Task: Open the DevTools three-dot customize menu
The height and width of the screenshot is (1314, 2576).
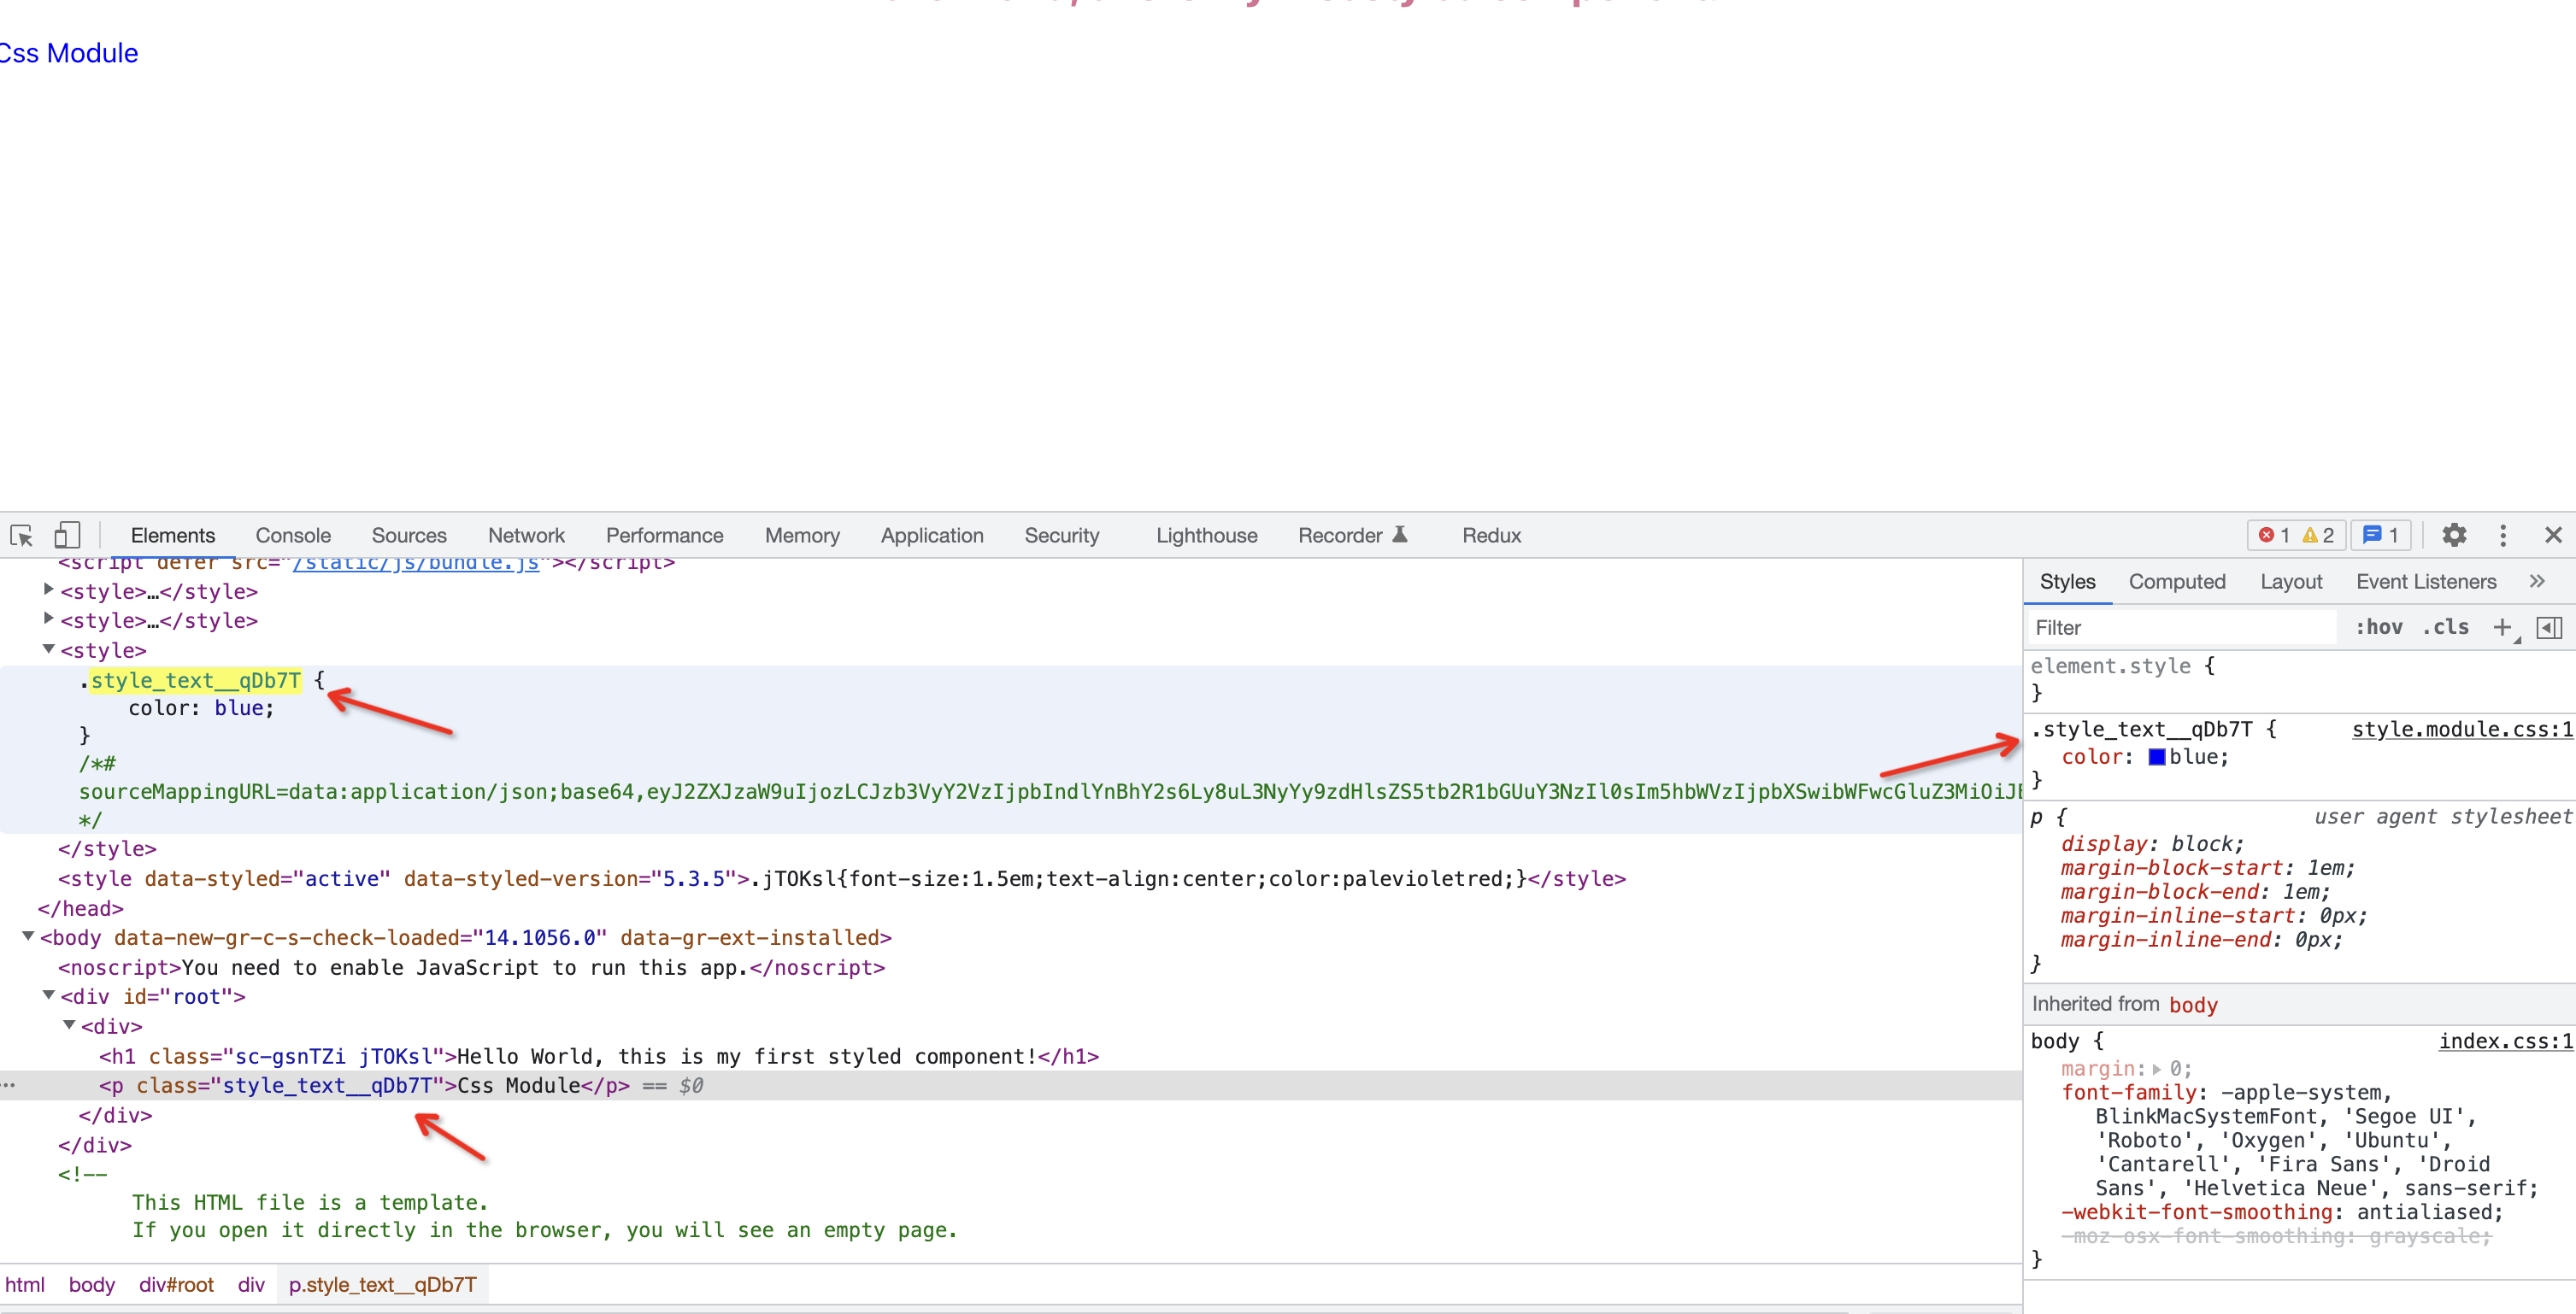Action: (2503, 536)
